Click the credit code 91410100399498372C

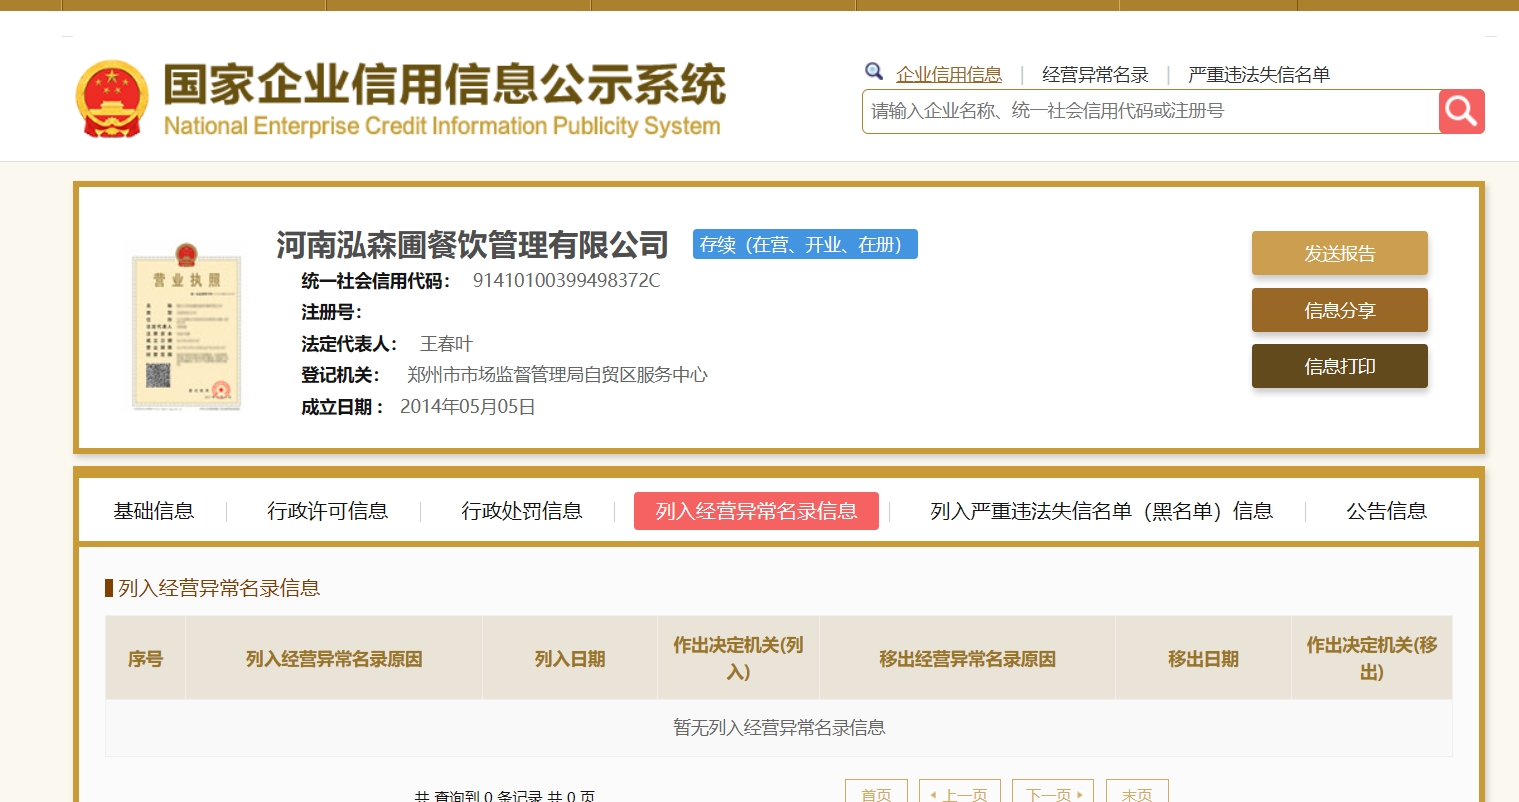point(567,281)
